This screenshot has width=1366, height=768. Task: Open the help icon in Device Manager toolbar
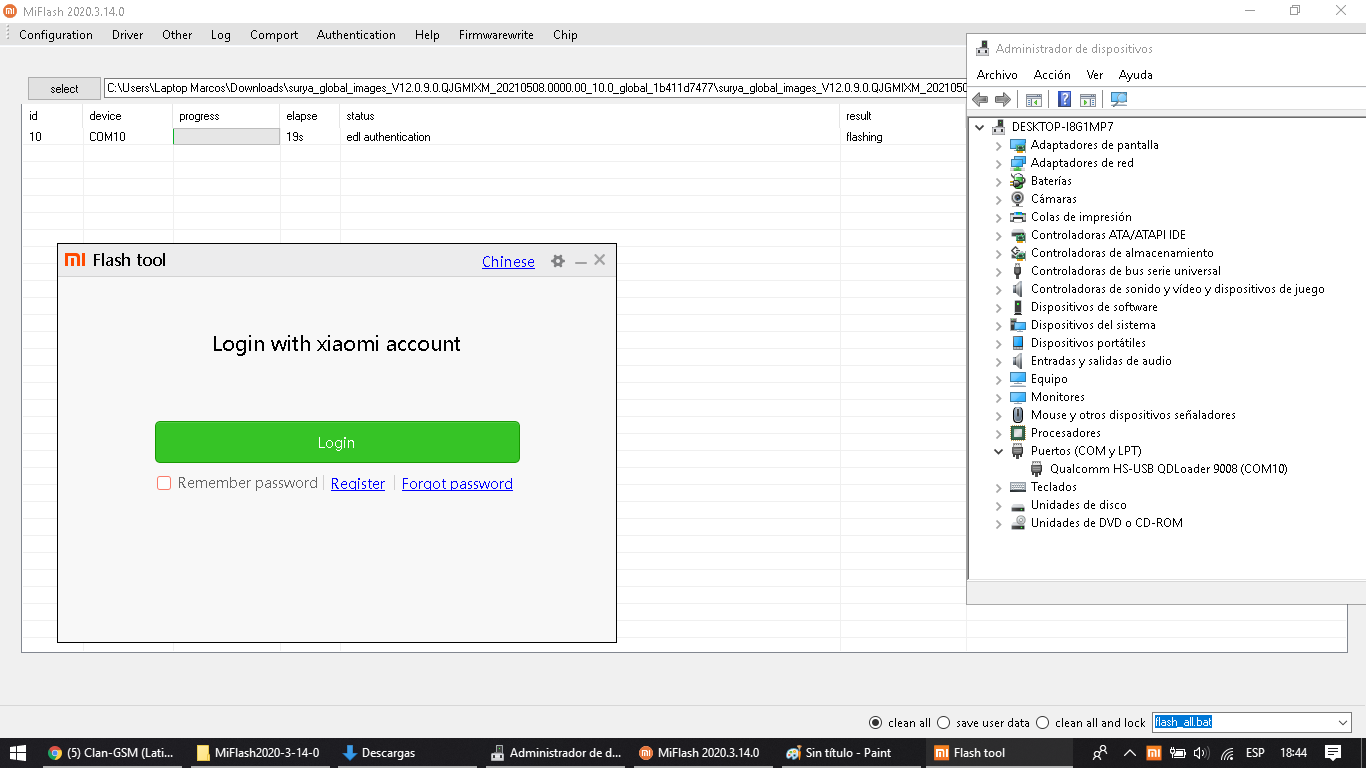[1064, 99]
